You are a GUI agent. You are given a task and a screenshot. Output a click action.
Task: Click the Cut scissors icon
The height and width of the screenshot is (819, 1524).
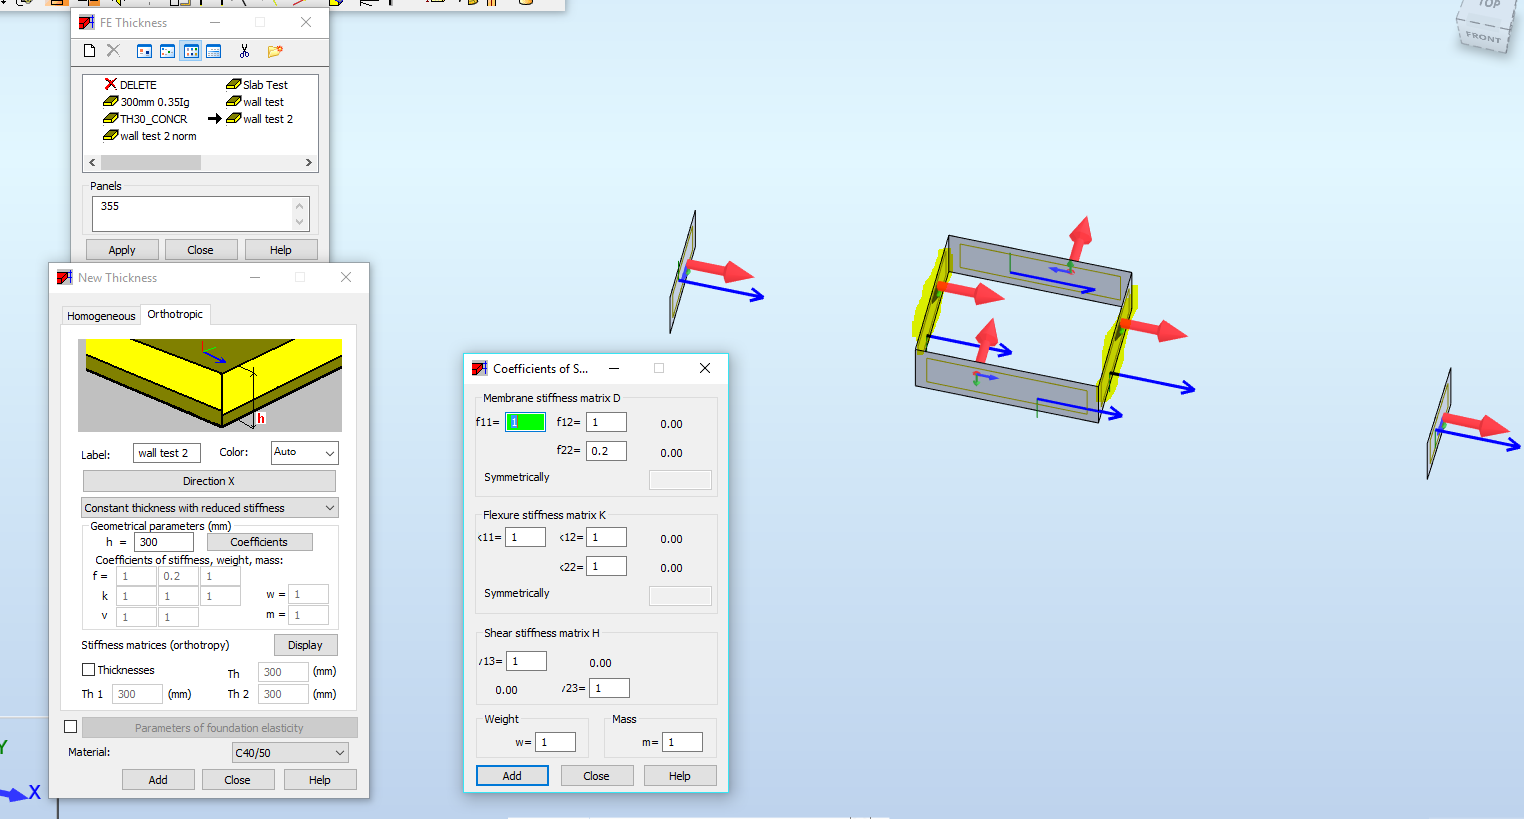(x=243, y=50)
